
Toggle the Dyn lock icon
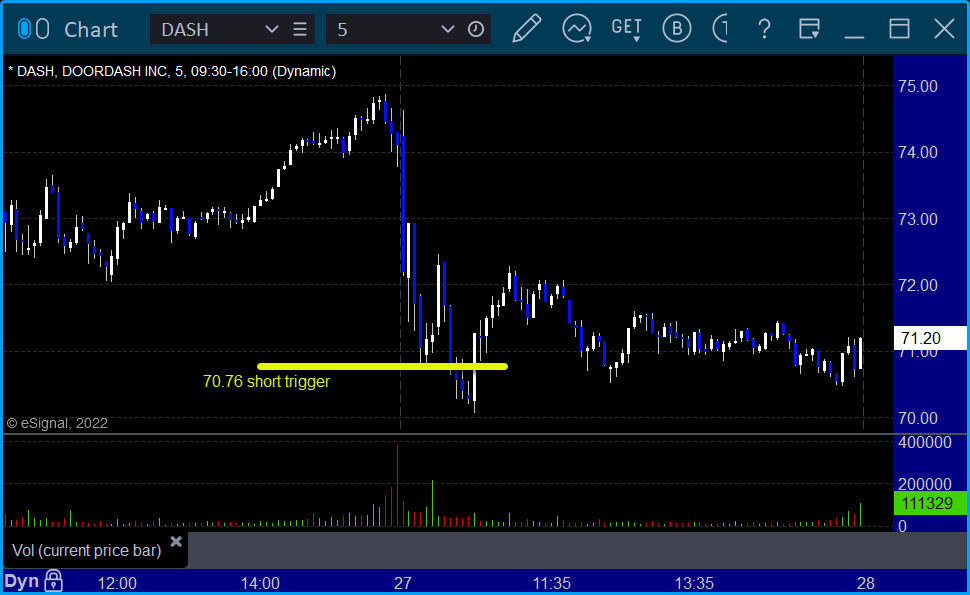point(54,581)
